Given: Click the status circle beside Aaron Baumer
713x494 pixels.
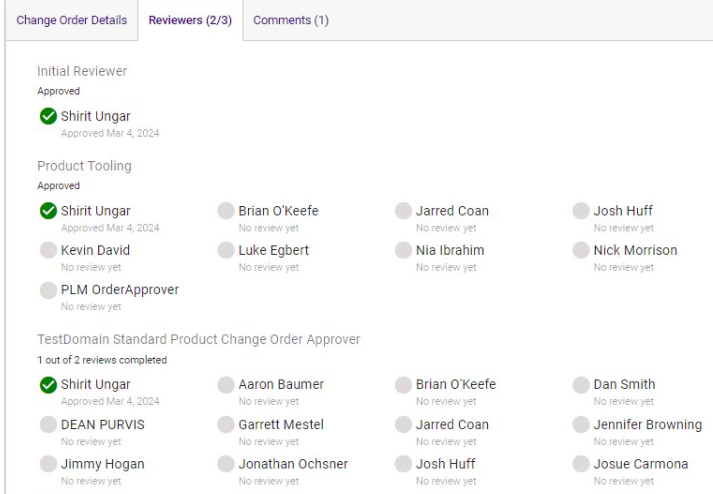Looking at the screenshot, I should 226,385.
